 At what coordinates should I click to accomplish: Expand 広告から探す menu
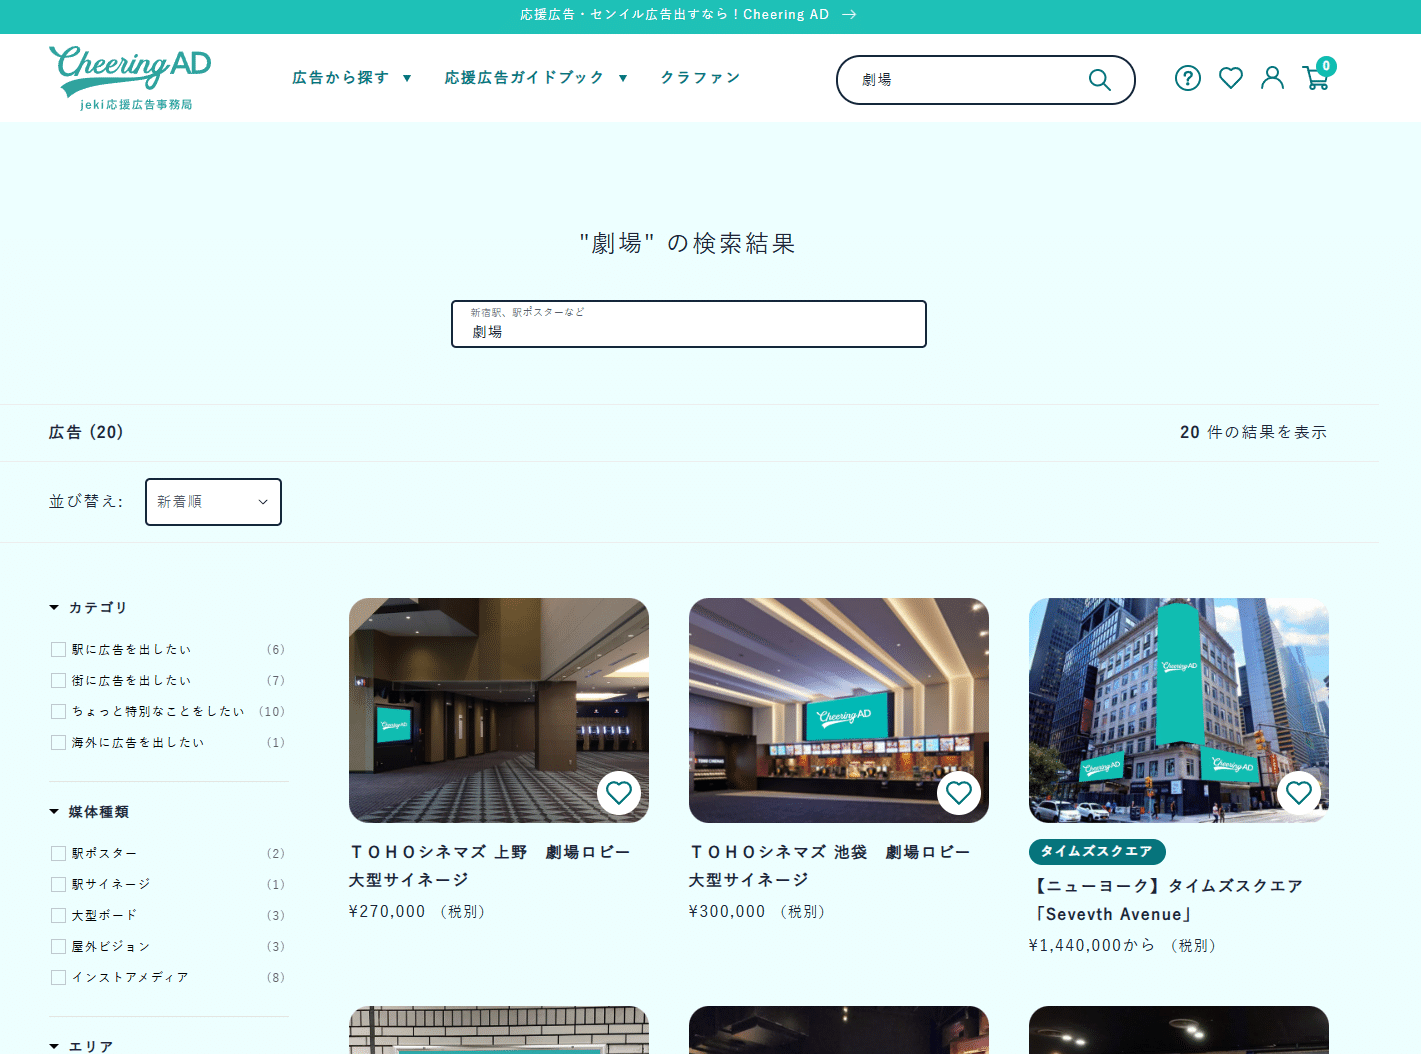click(351, 78)
